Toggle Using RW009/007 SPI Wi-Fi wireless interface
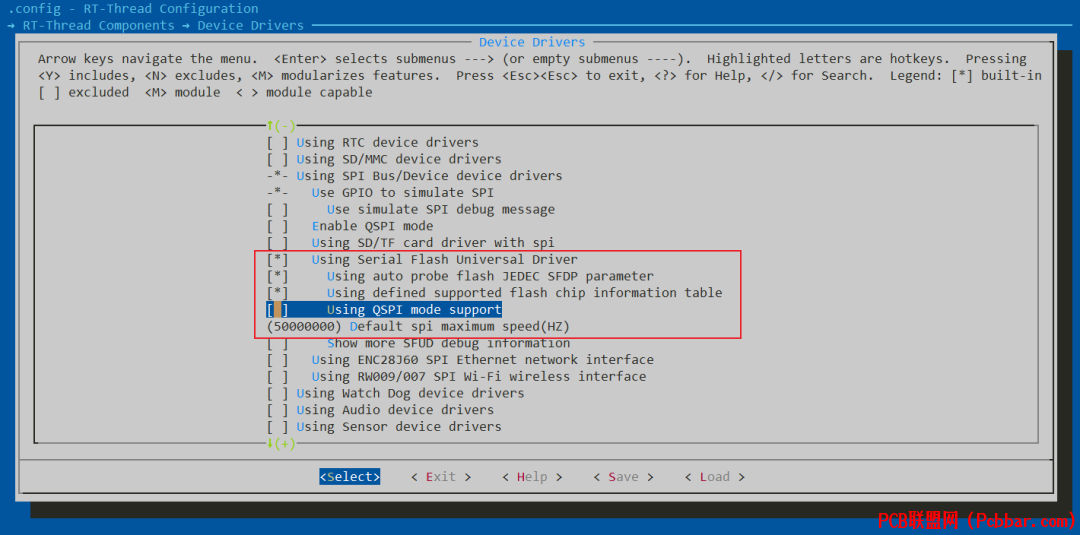 [x=278, y=377]
